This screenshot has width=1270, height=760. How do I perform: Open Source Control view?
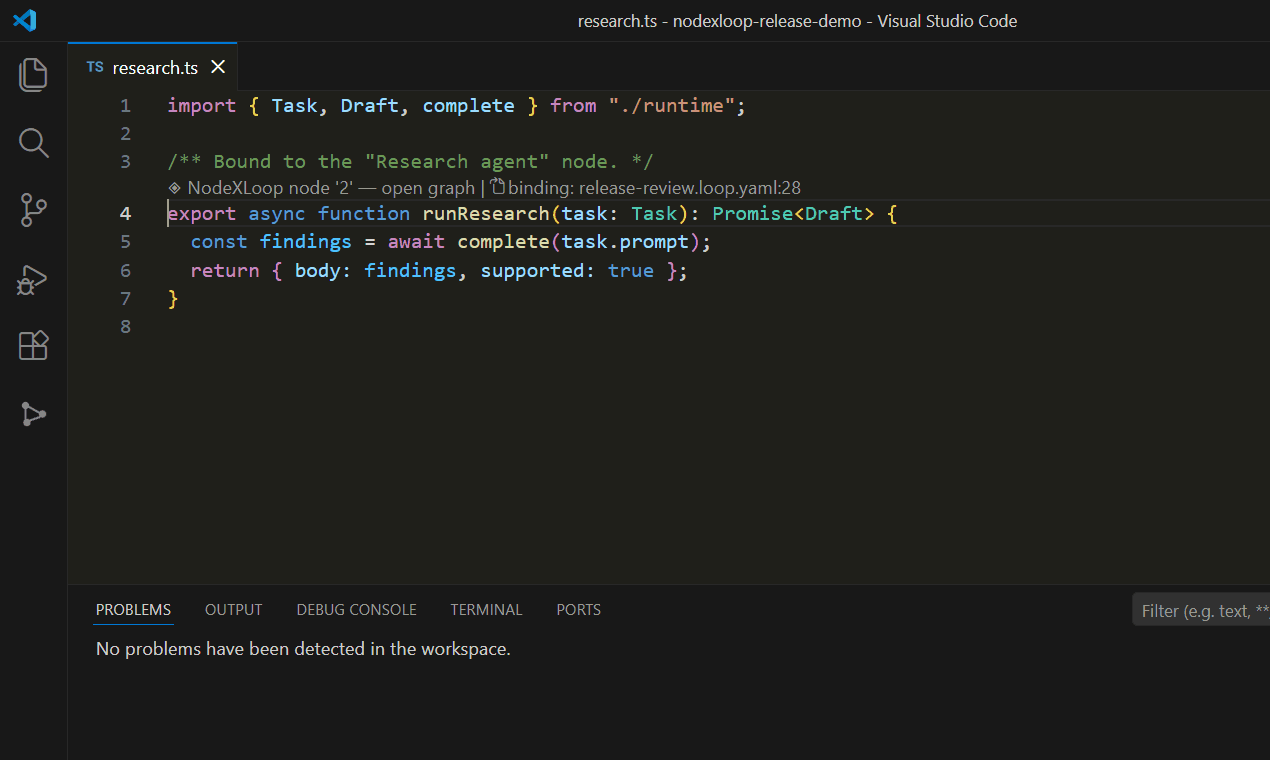33,211
